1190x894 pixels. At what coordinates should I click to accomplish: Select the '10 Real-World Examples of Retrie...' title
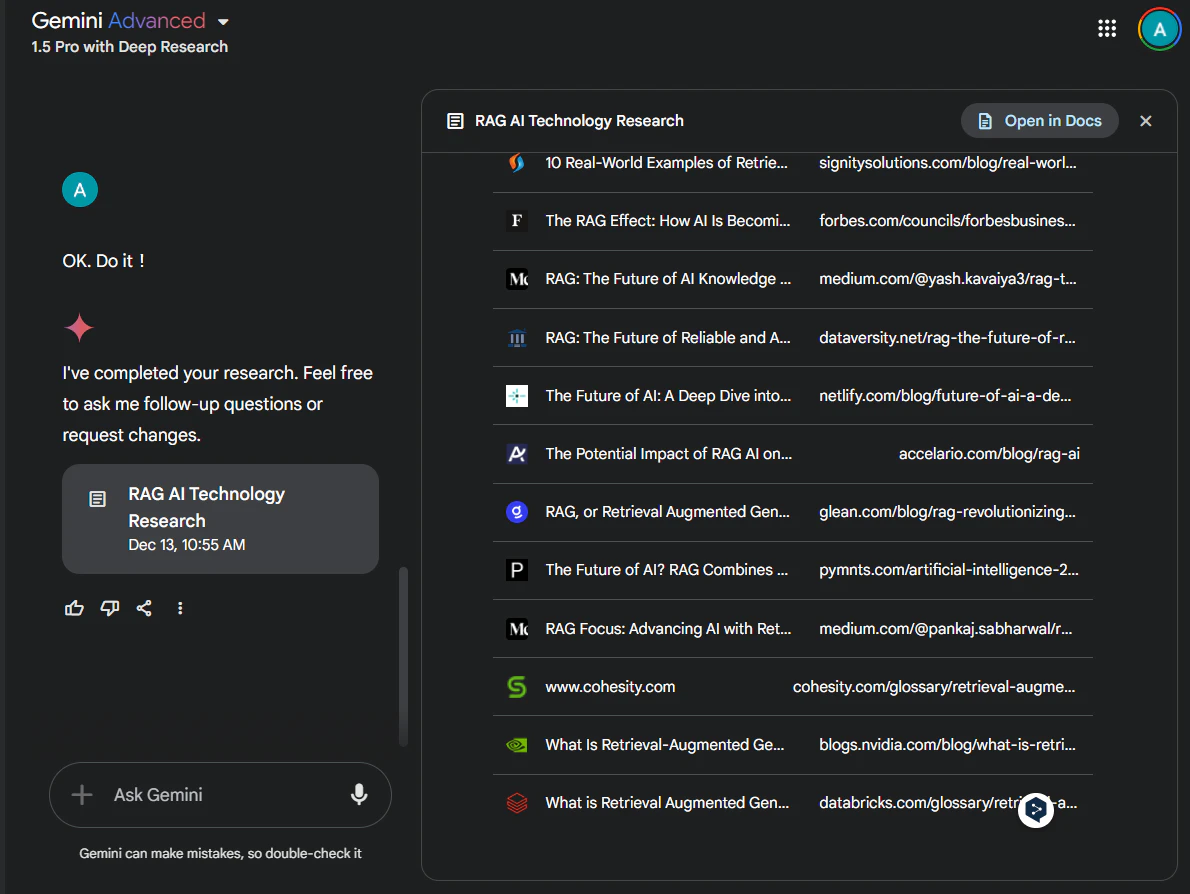point(666,162)
